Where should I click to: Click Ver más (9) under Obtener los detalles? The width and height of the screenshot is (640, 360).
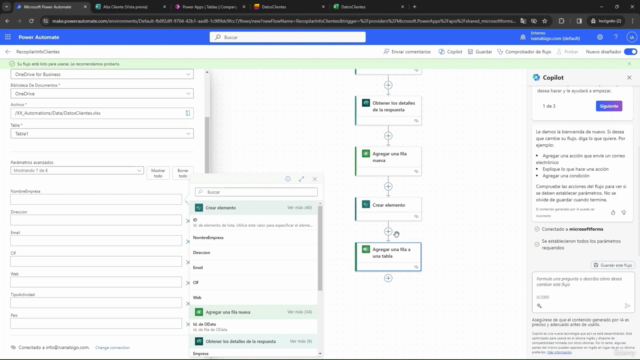coord(301,341)
